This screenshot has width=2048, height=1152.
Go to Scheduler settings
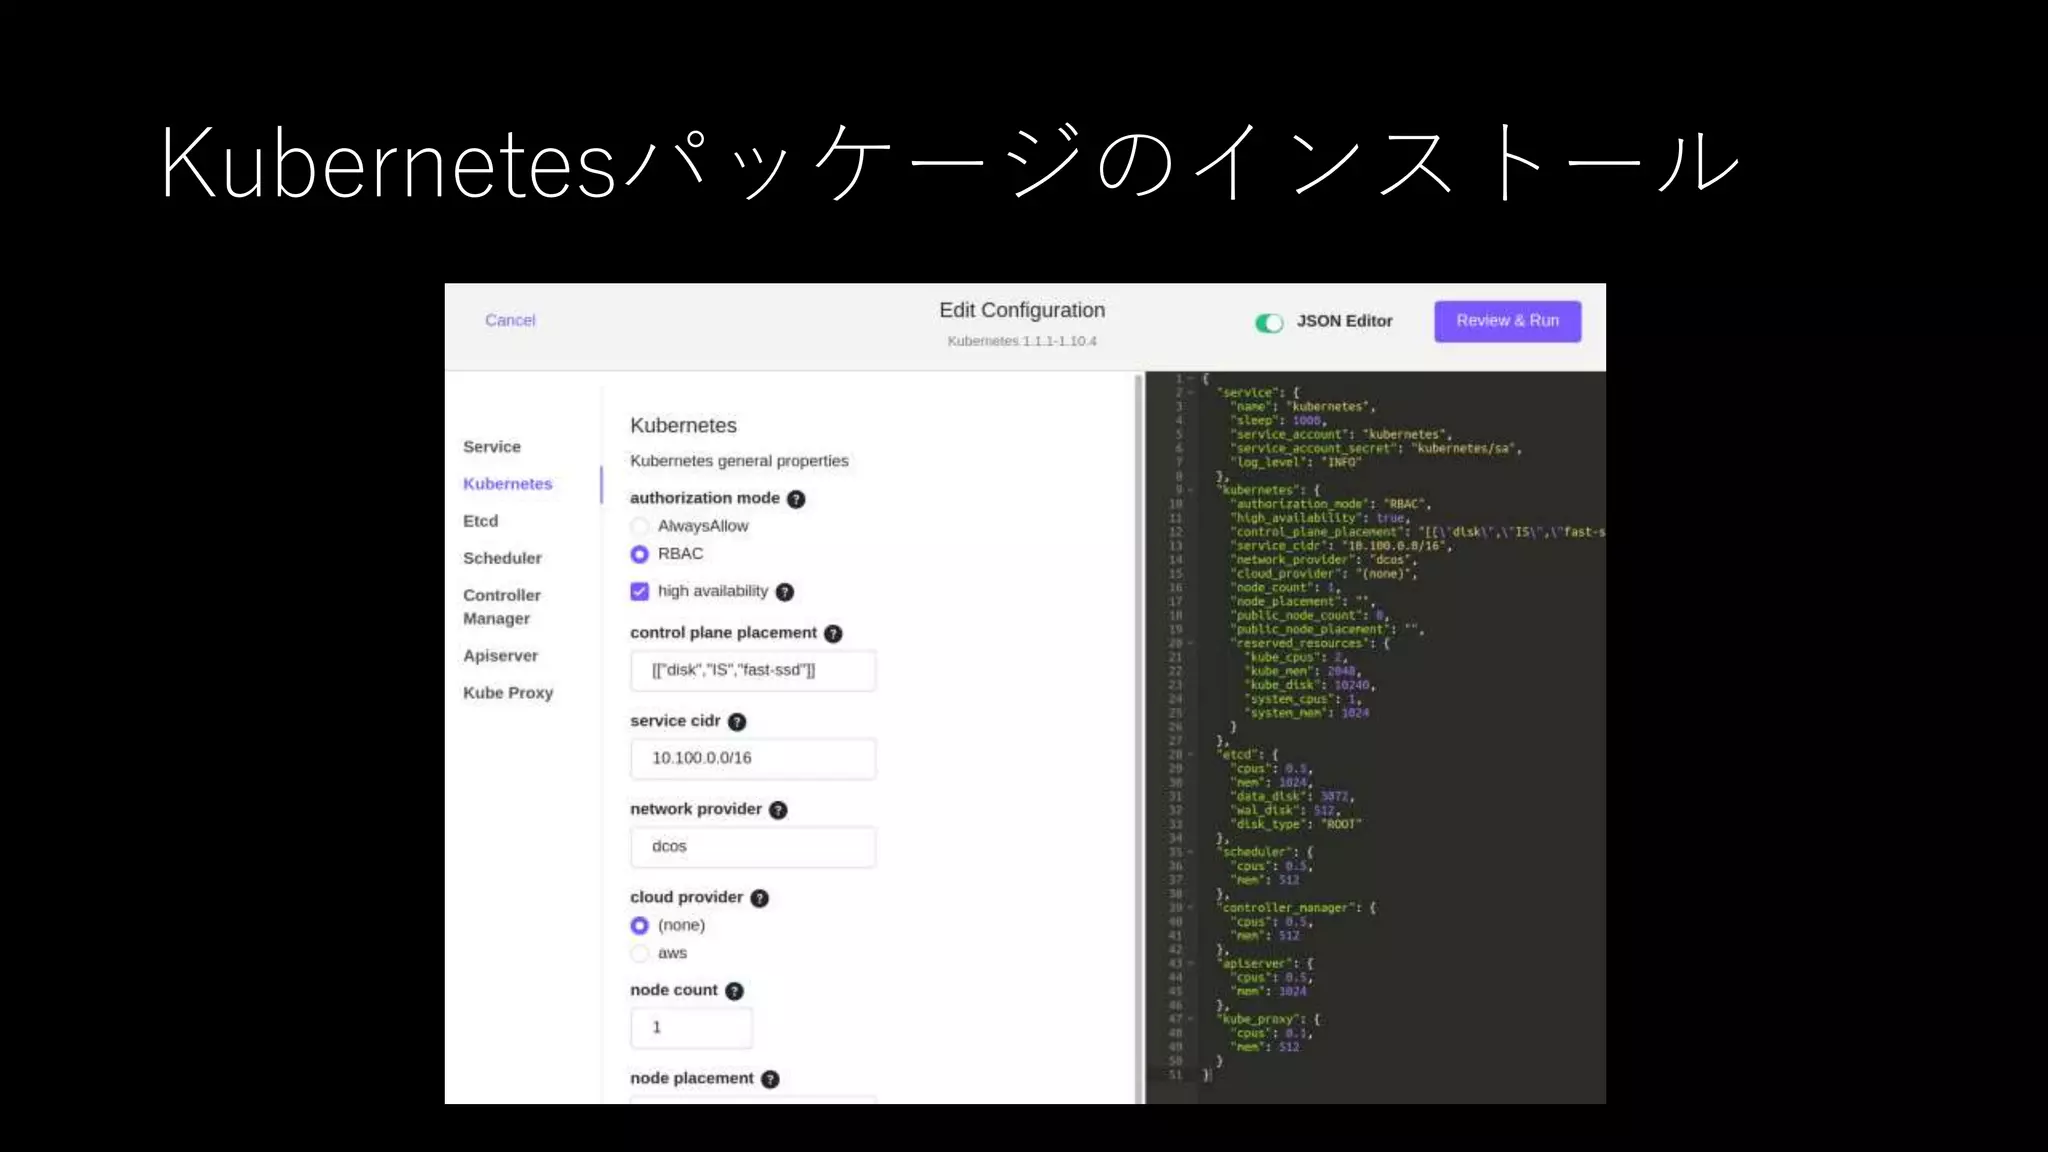point(502,558)
